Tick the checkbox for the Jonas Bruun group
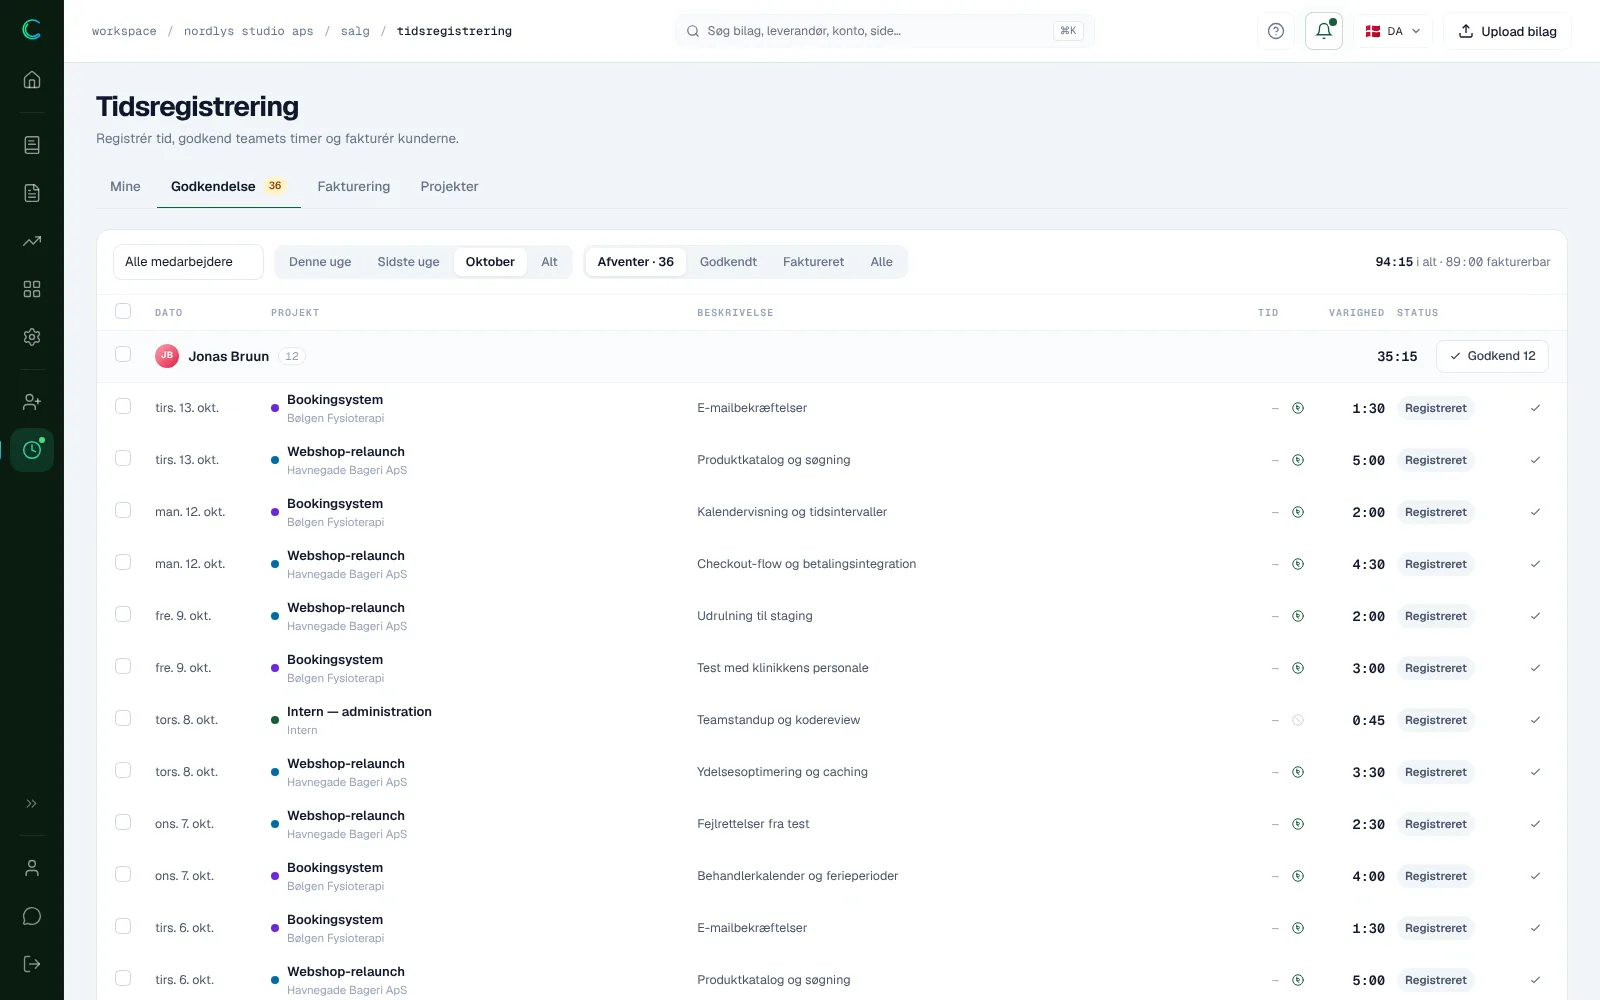Image resolution: width=1600 pixels, height=1000 pixels. point(123,354)
